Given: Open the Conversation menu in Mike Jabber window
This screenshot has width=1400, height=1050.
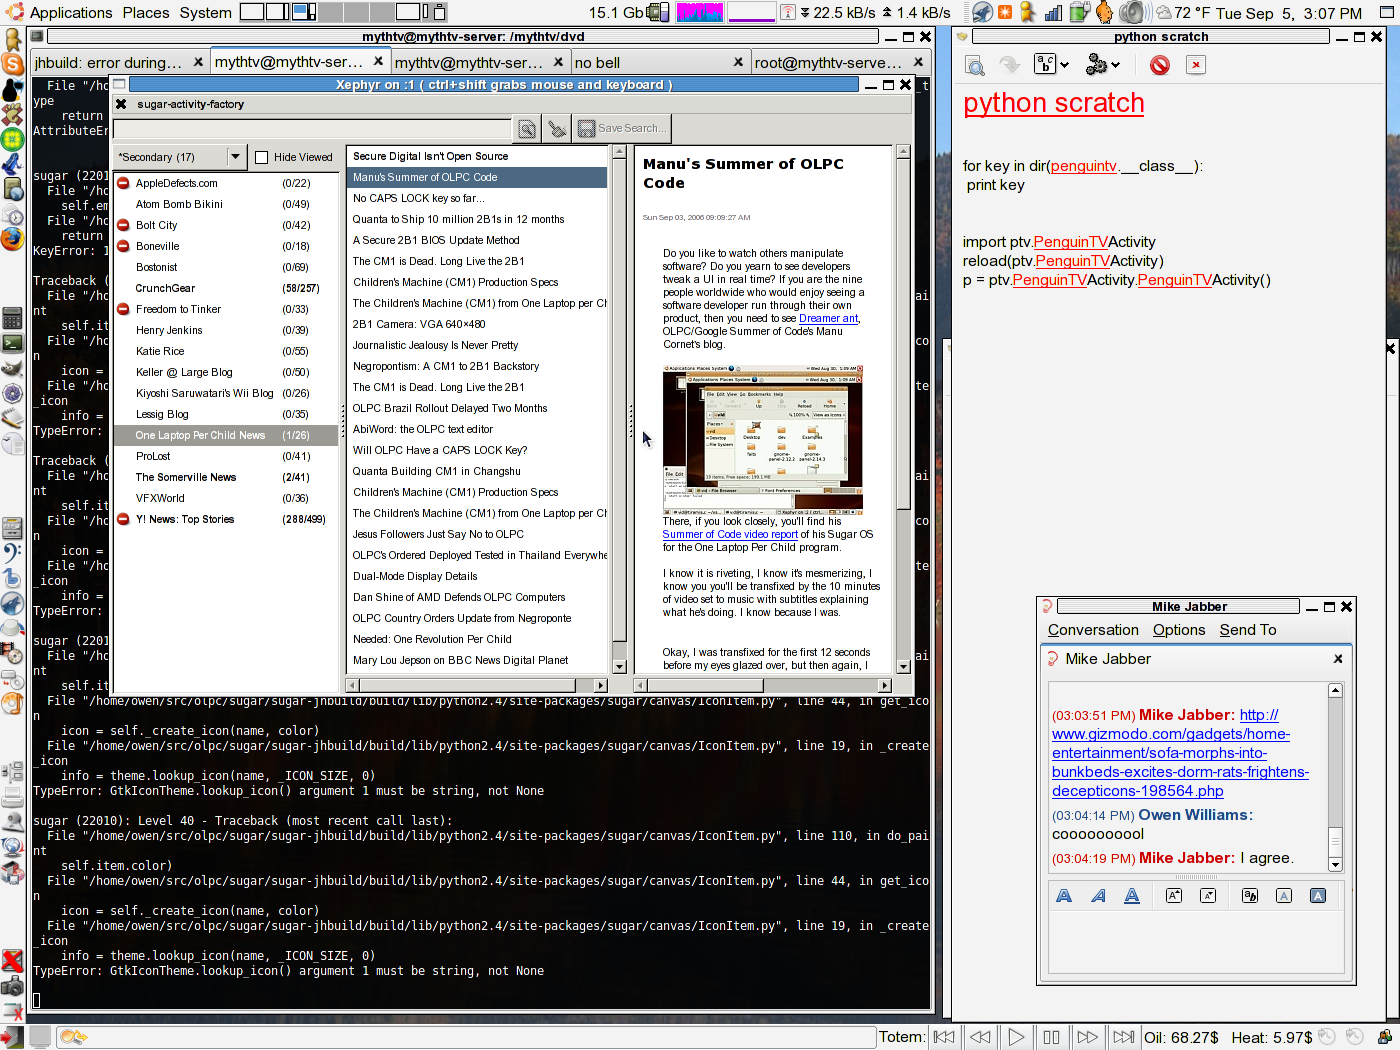Looking at the screenshot, I should [1093, 630].
